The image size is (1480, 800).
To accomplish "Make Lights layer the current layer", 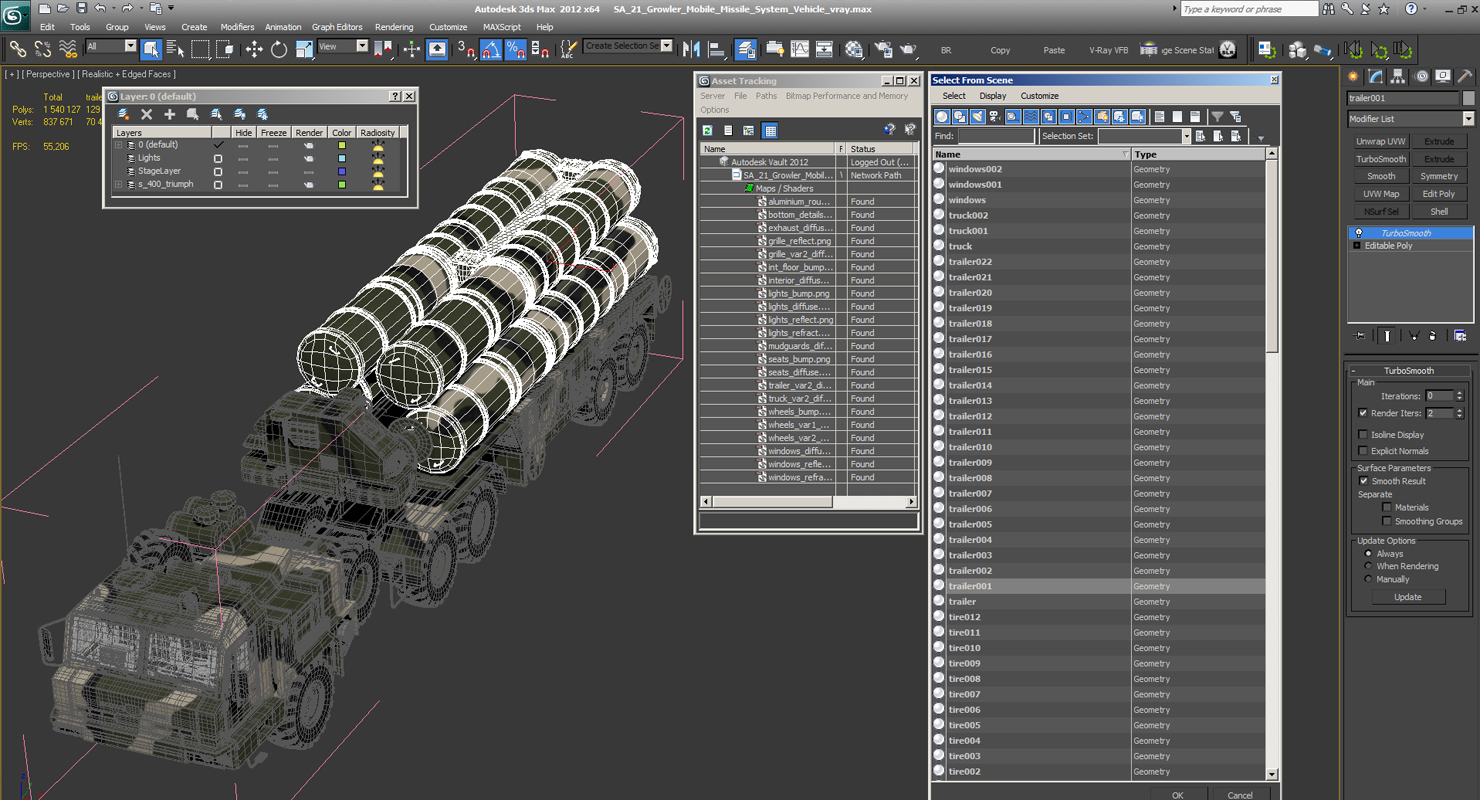I will point(218,158).
